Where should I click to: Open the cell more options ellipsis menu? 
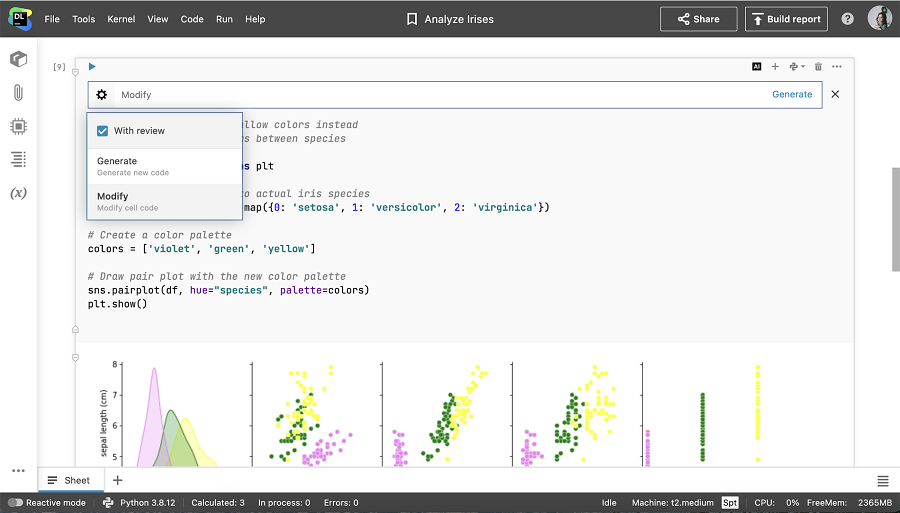[837, 67]
